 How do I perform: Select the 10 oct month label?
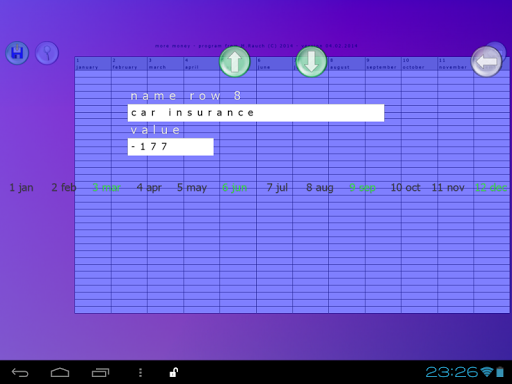tap(405, 188)
